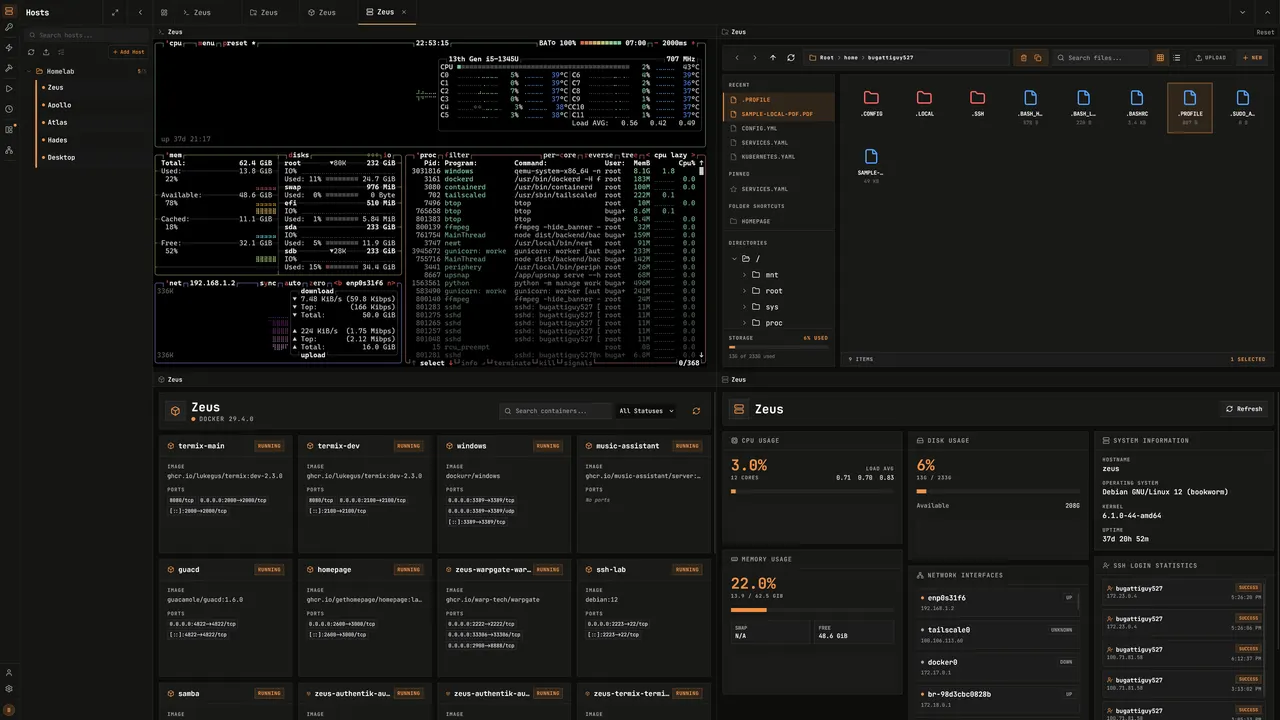Toggle the split-screen layout icon beside tabs

[x=164, y=12]
